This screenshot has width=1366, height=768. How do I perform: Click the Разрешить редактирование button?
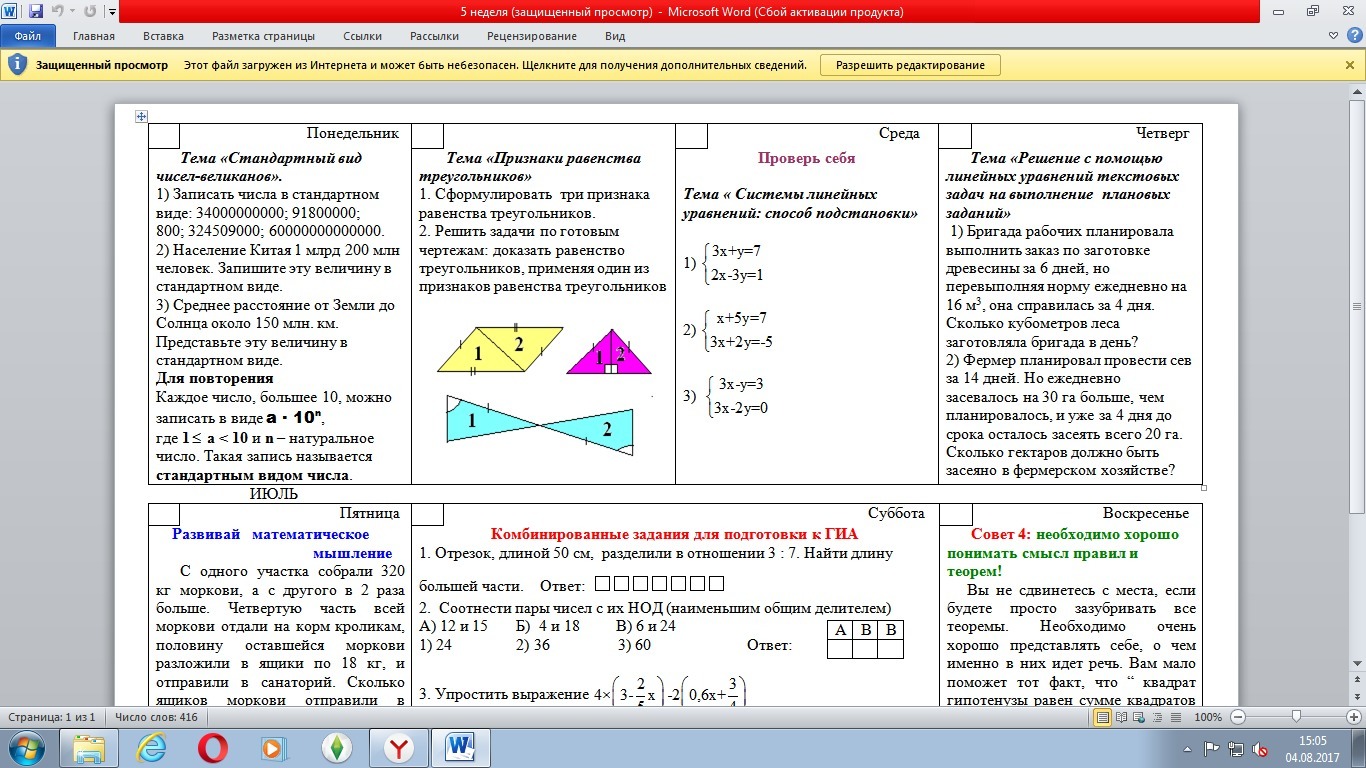point(910,65)
